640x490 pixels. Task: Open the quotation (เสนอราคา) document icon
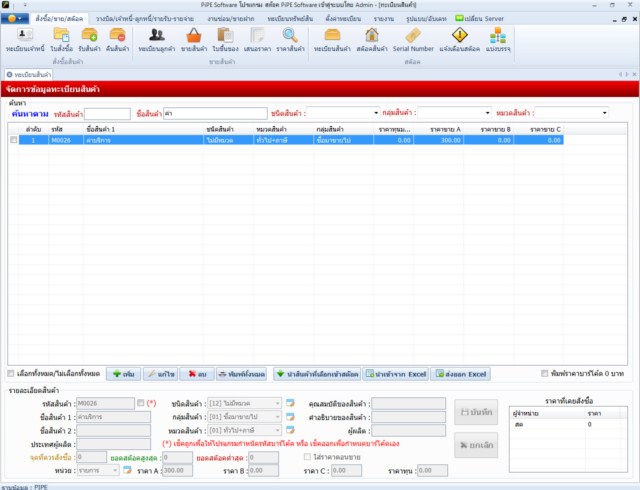tap(257, 40)
